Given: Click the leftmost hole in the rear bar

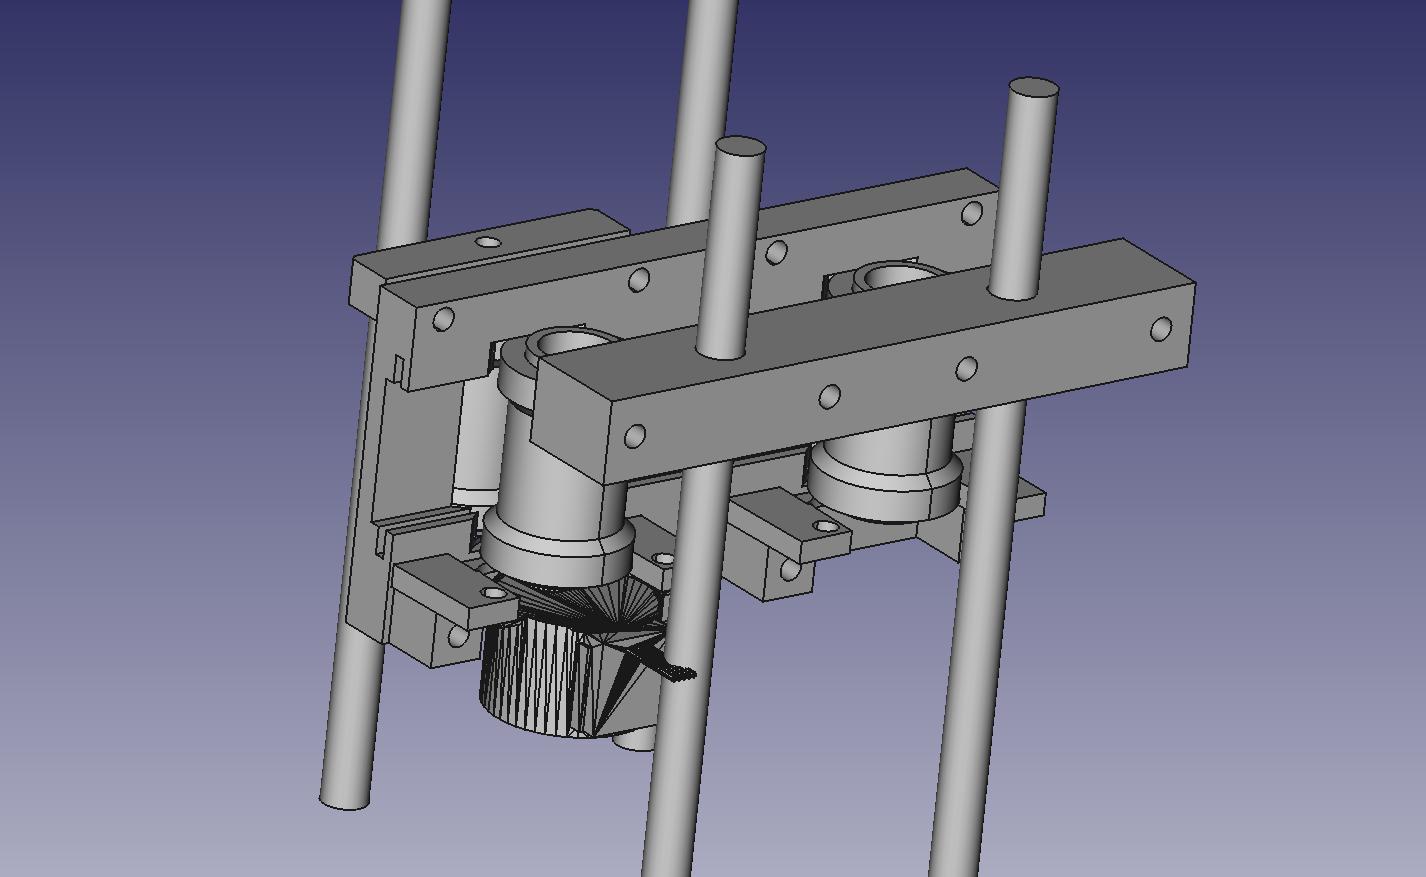Looking at the screenshot, I should [445, 319].
